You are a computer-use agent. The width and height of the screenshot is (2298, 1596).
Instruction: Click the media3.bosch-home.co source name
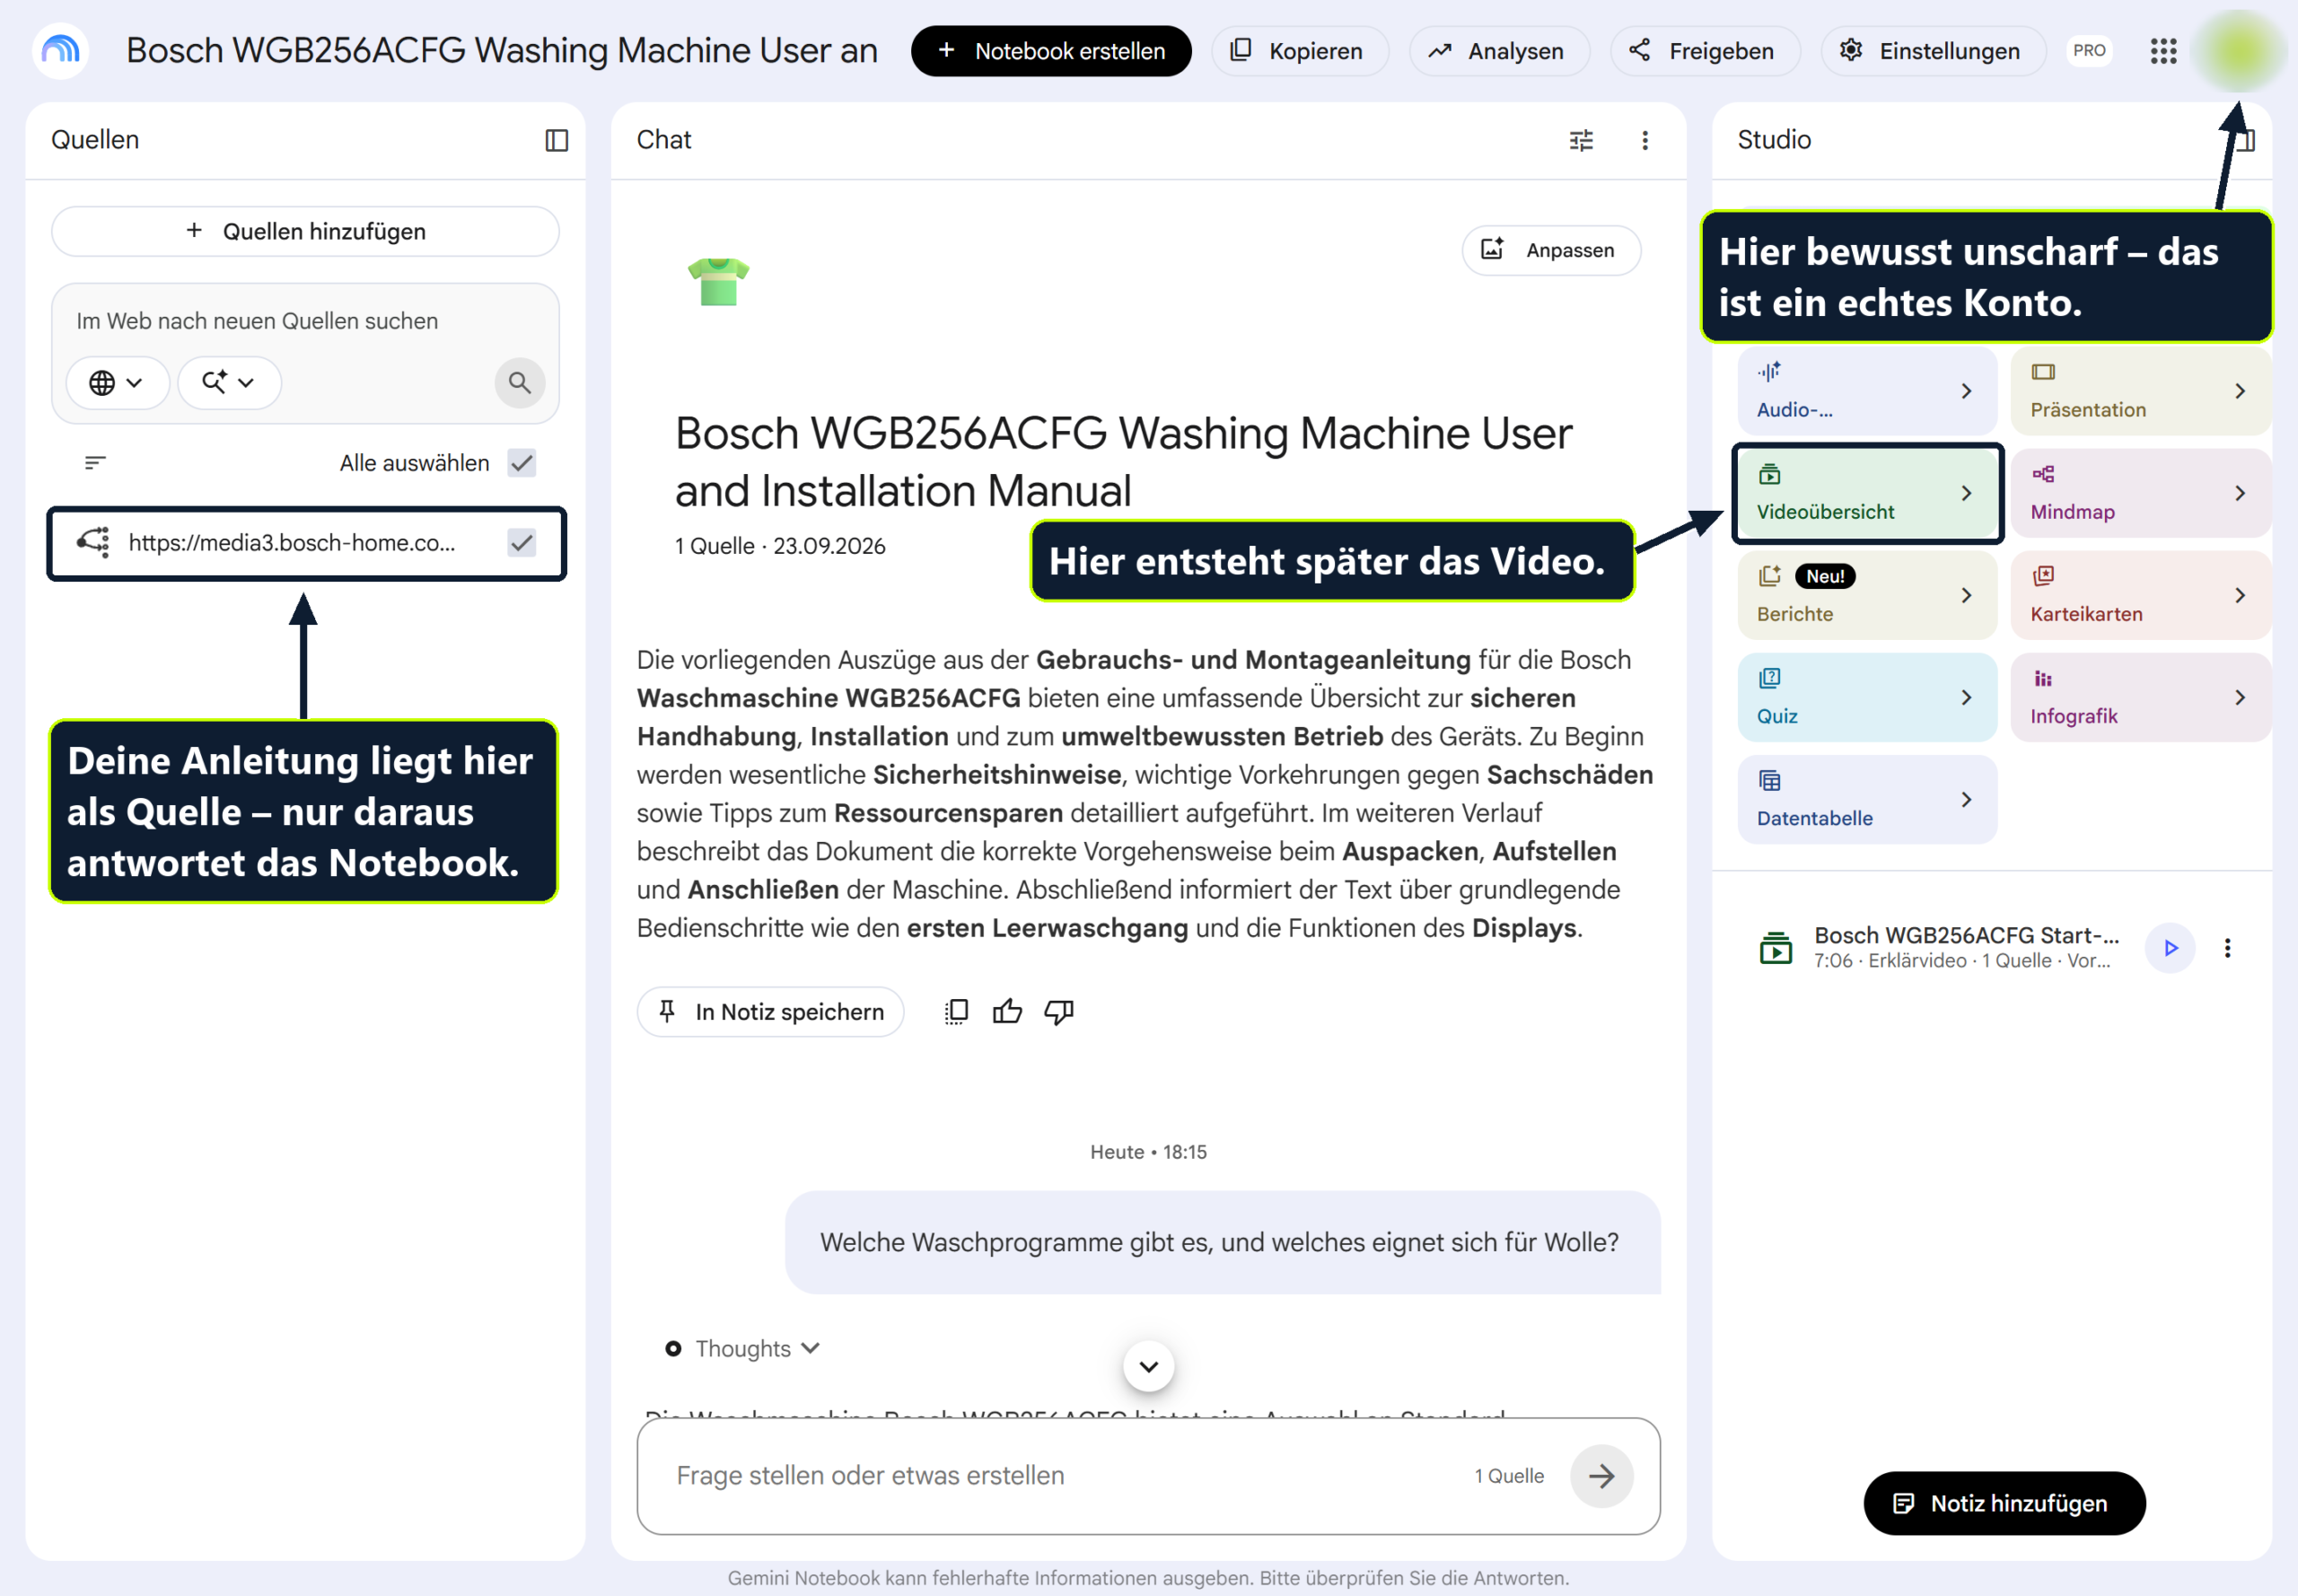pyautogui.click(x=292, y=542)
